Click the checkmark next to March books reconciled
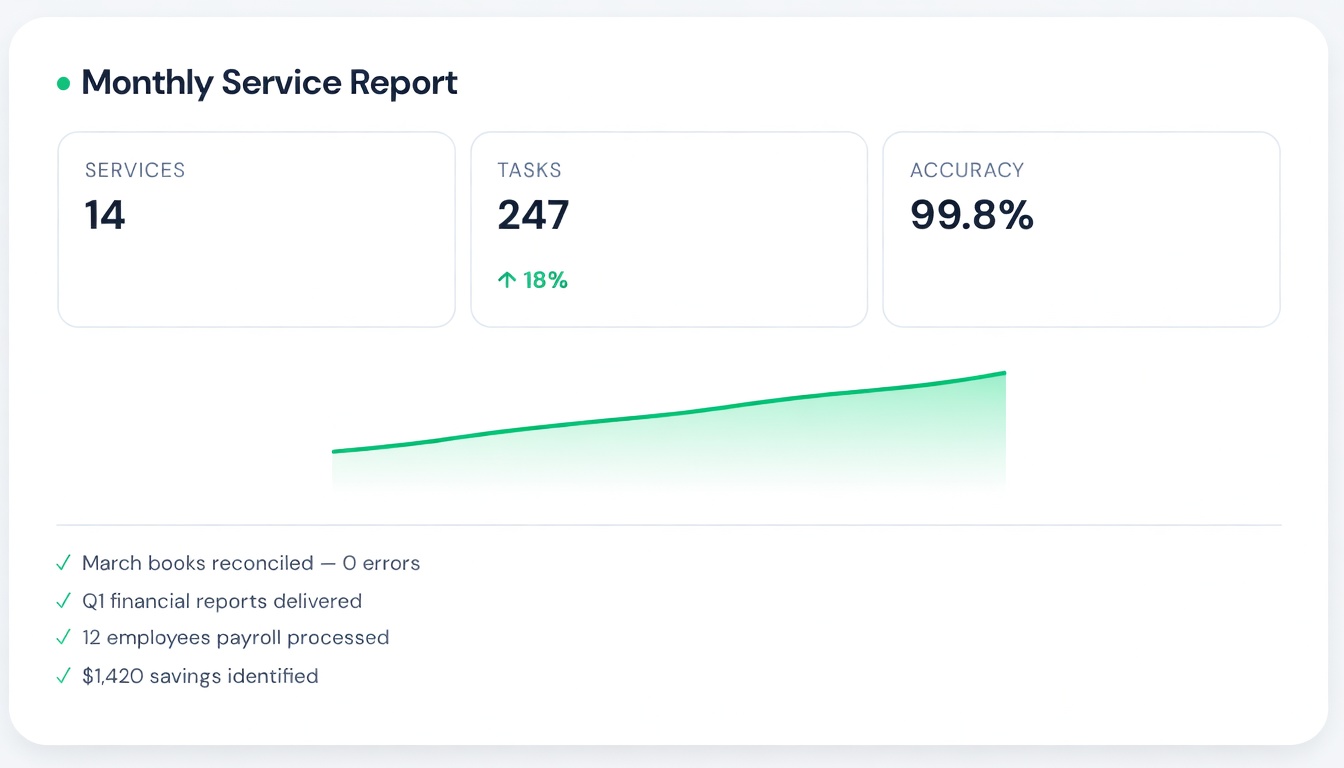Viewport: 1344px width, 768px height. (64, 564)
